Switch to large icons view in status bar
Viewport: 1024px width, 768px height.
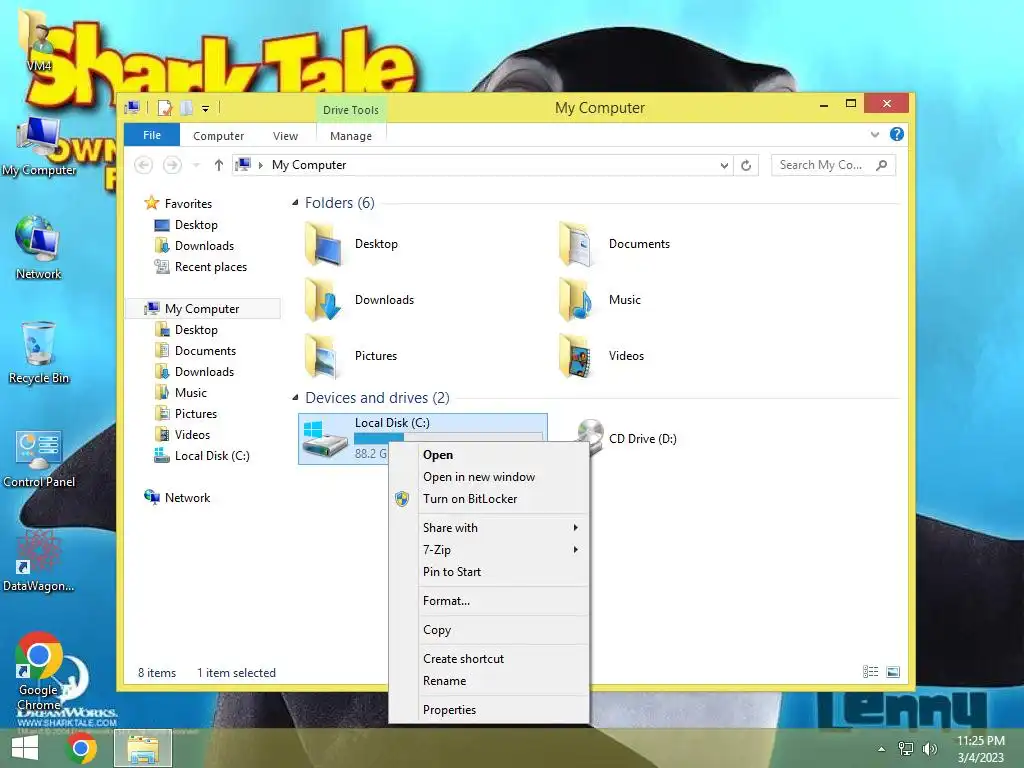pos(893,672)
